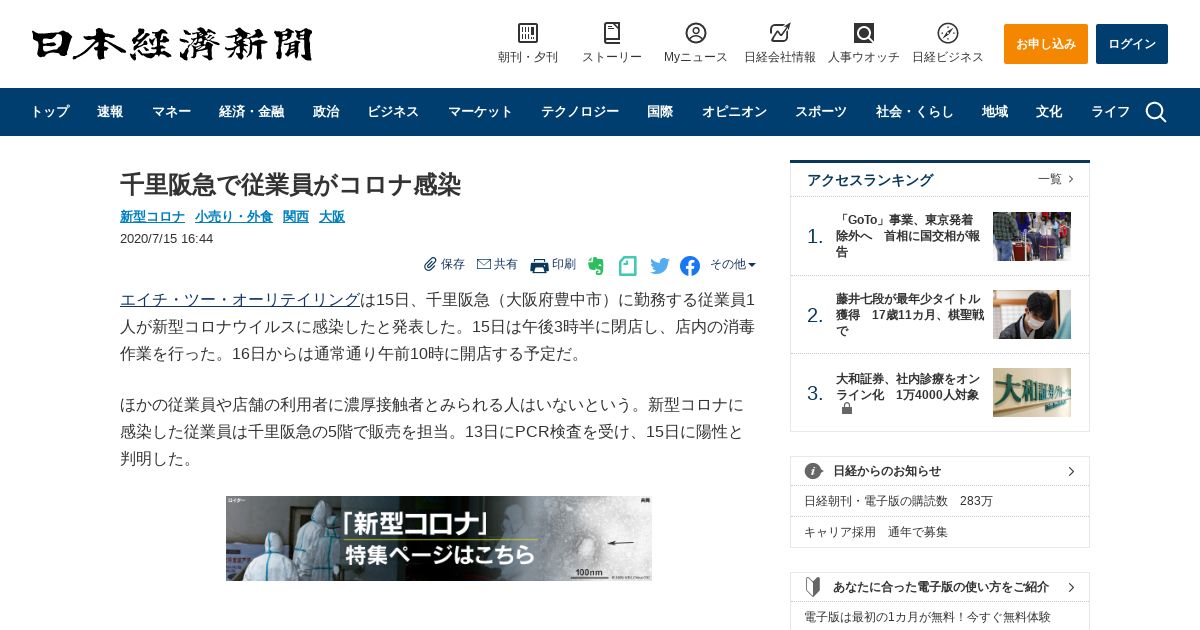Open the 朝刊・夕刊 newspaper icon
Screen dimensions: 1200x630
click(x=528, y=33)
